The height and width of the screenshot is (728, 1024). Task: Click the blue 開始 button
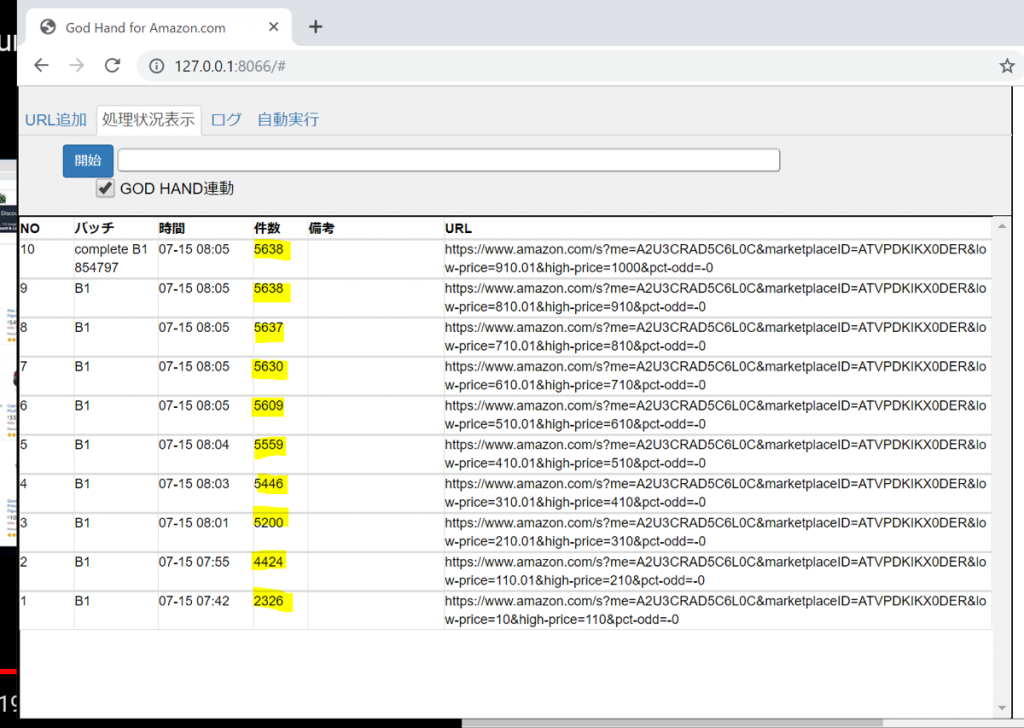tap(88, 161)
